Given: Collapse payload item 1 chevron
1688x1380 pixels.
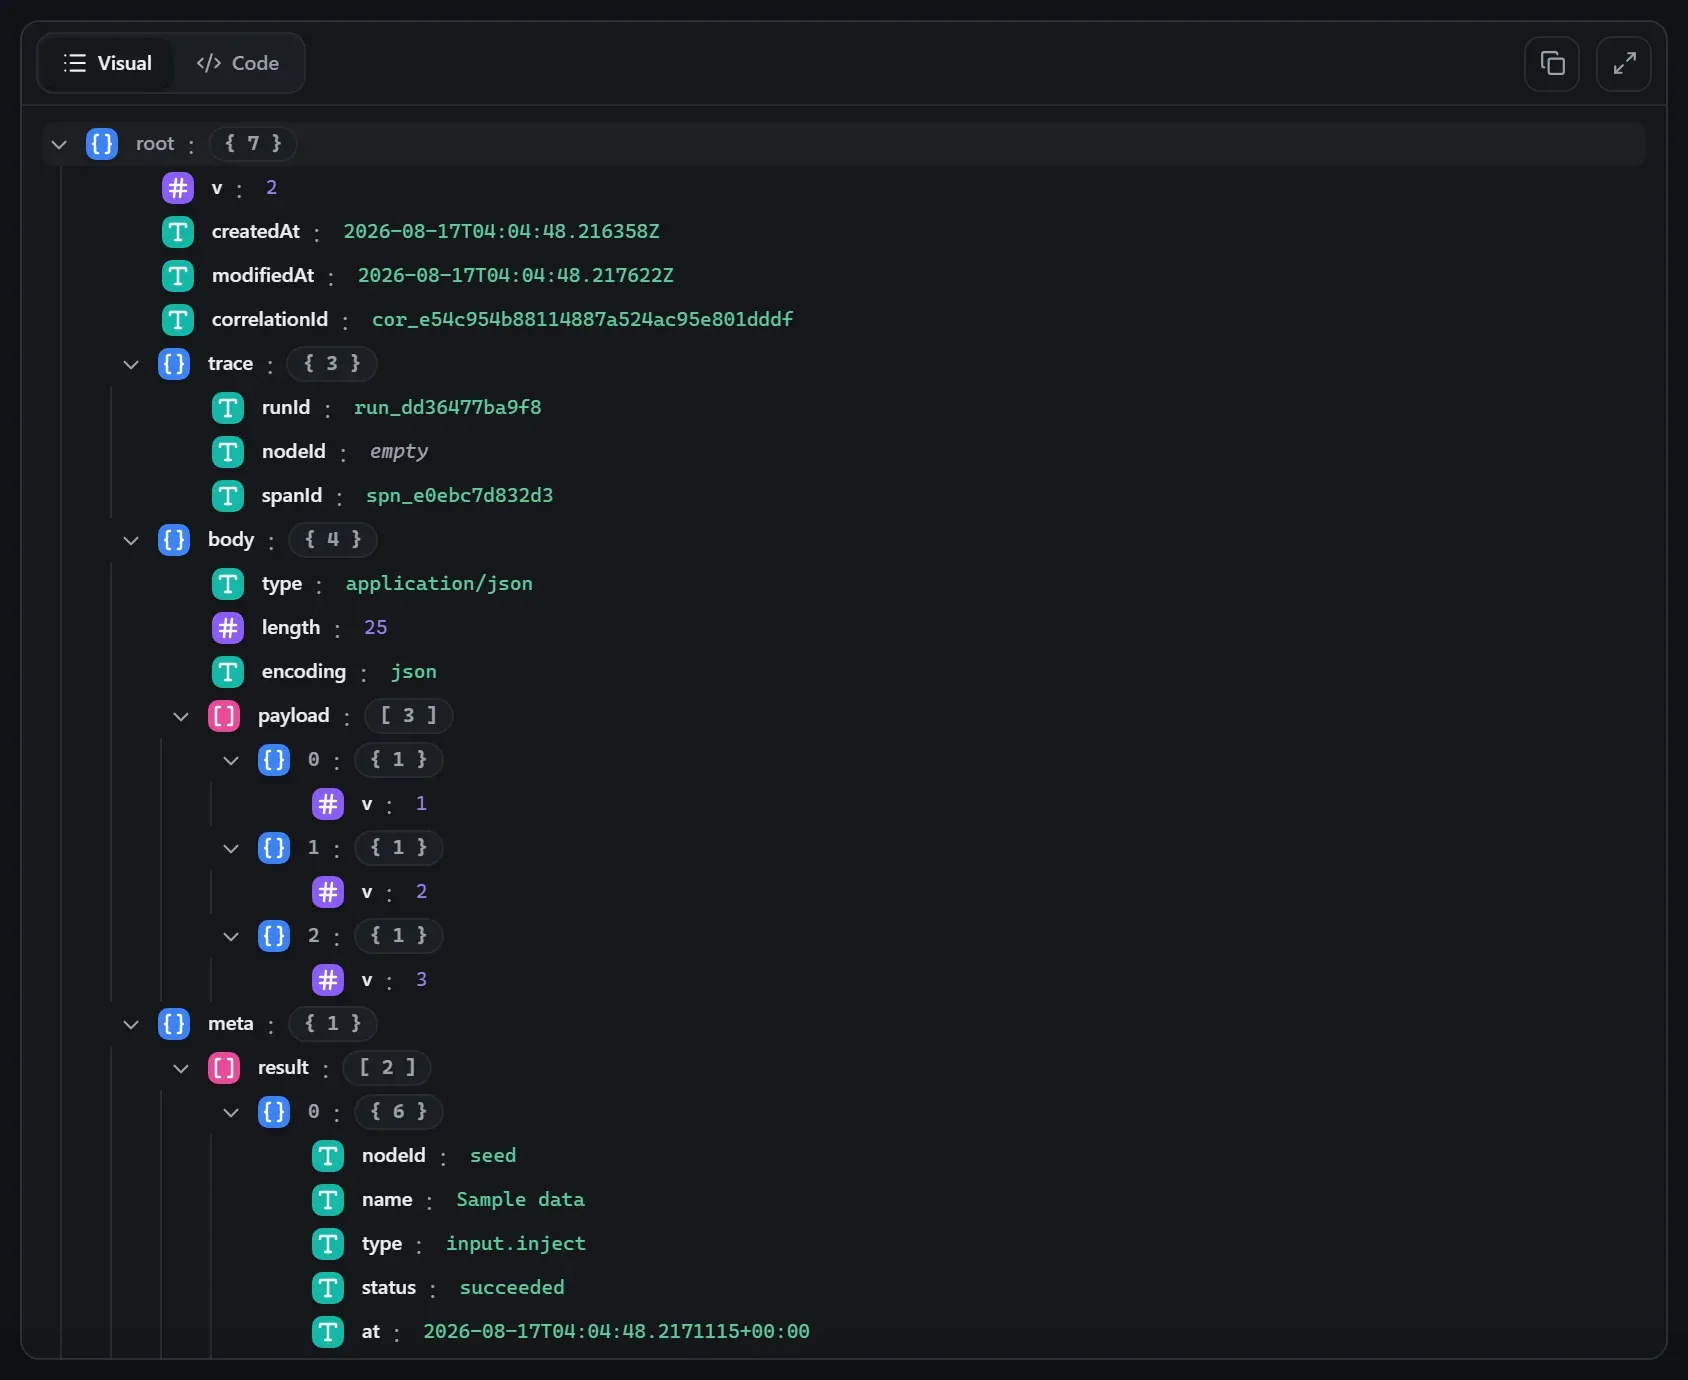Looking at the screenshot, I should [231, 848].
